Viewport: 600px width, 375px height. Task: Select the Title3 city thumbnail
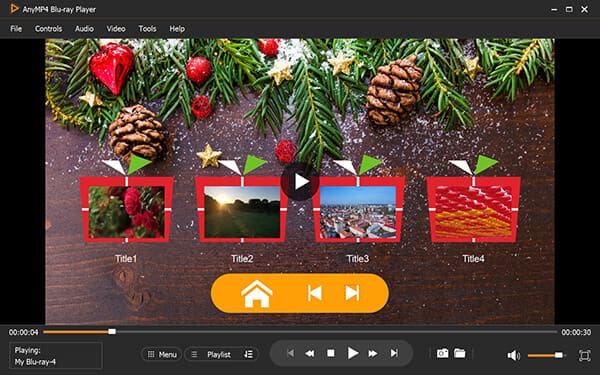(358, 212)
